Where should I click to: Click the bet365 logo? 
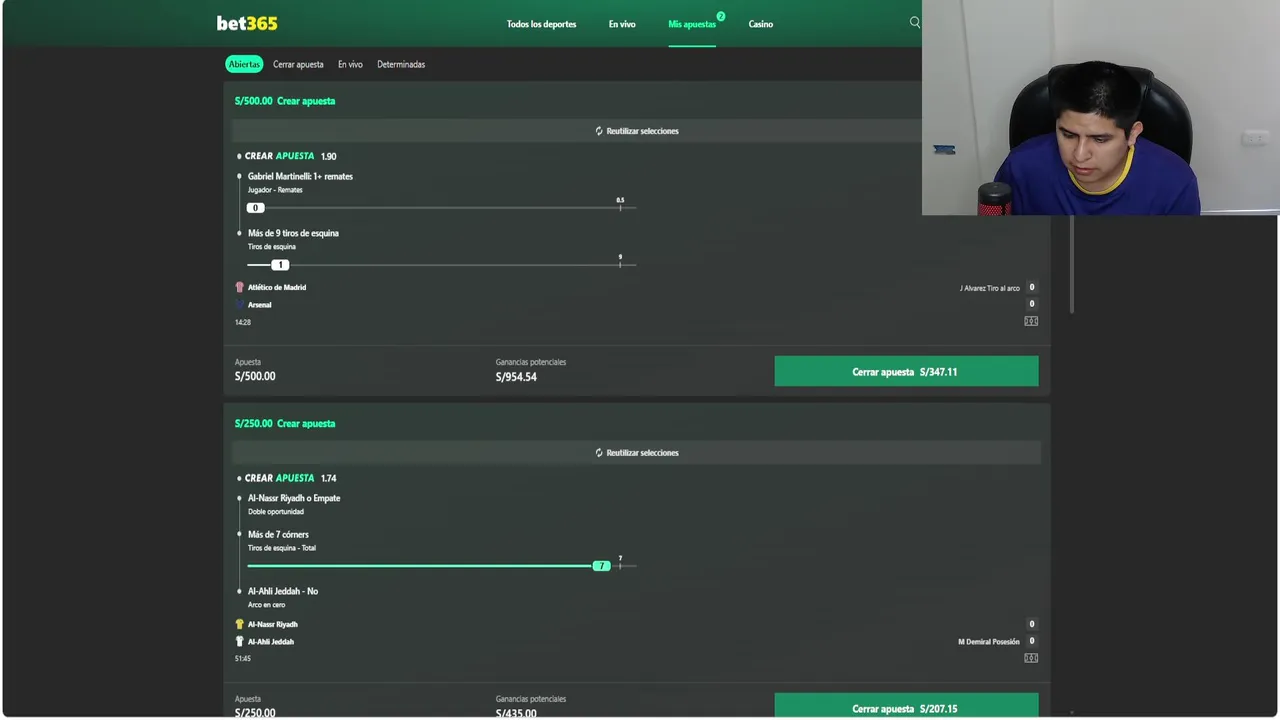click(x=247, y=23)
